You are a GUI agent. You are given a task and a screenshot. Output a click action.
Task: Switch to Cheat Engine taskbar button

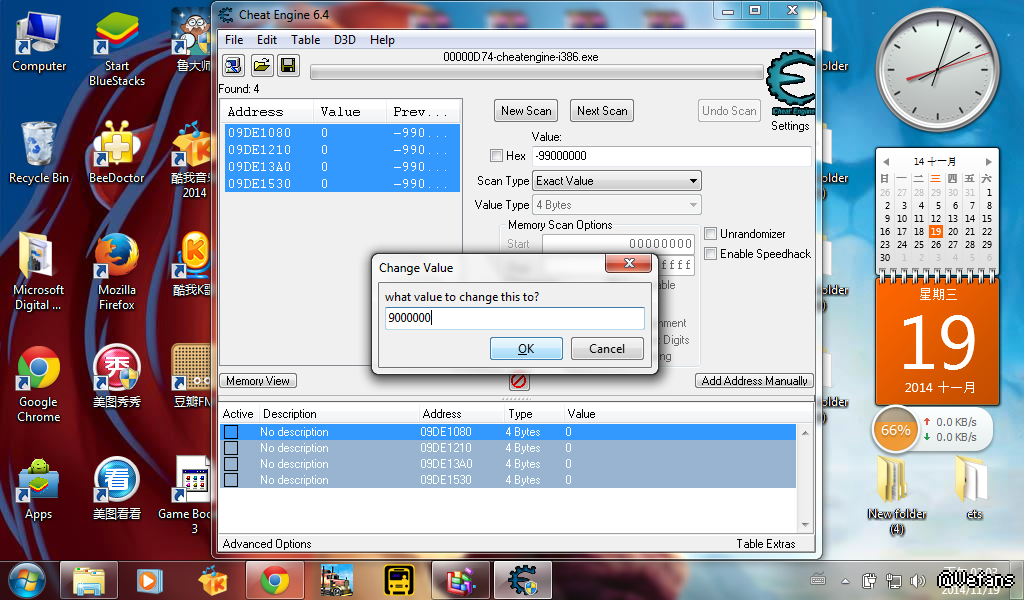tap(522, 580)
